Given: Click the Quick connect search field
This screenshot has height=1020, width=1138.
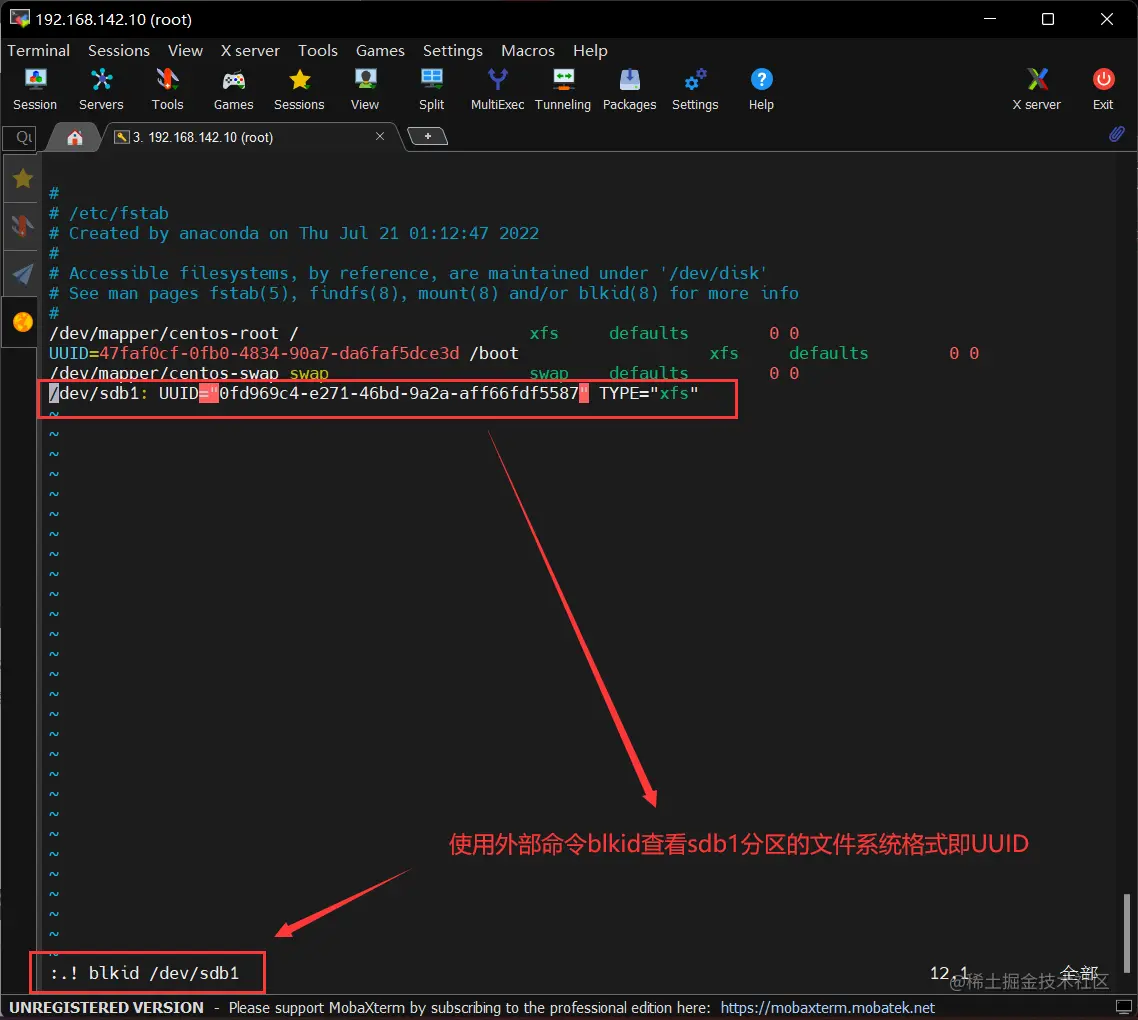Looking at the screenshot, I should [x=20, y=137].
